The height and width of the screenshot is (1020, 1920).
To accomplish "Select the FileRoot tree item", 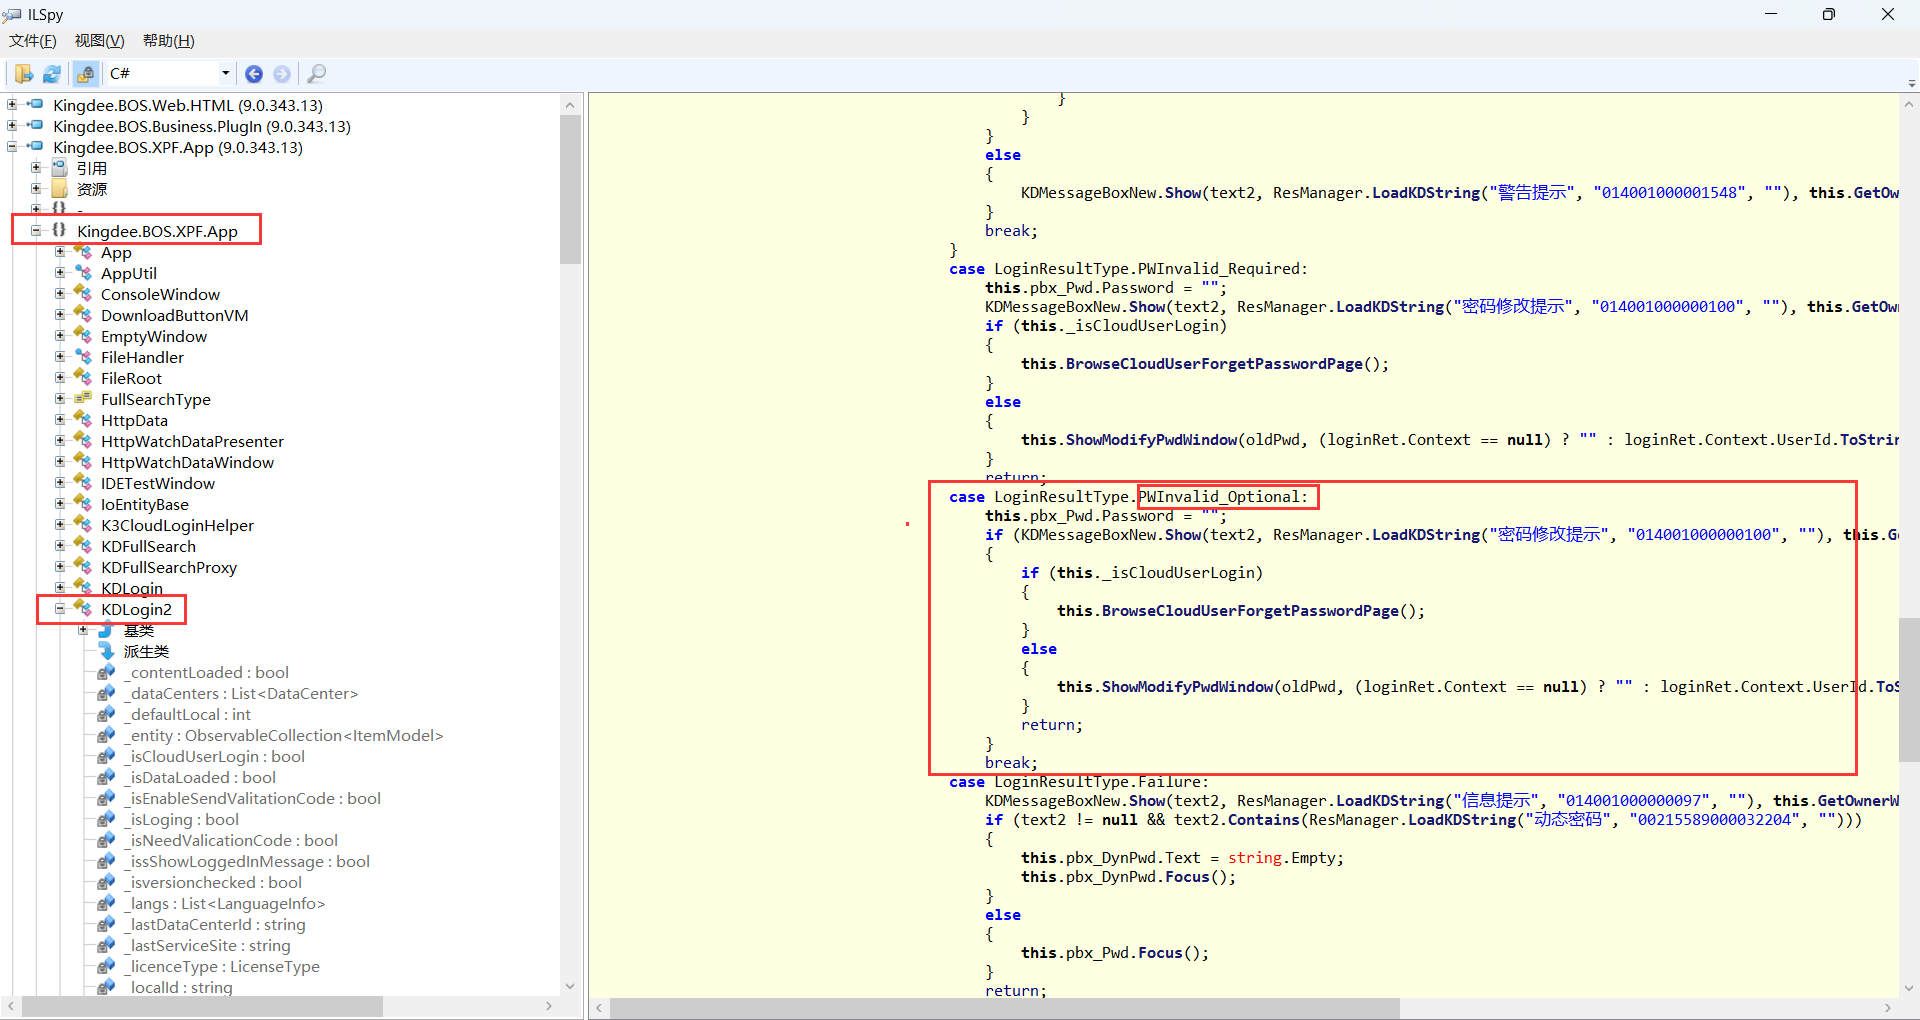I will pyautogui.click(x=131, y=378).
